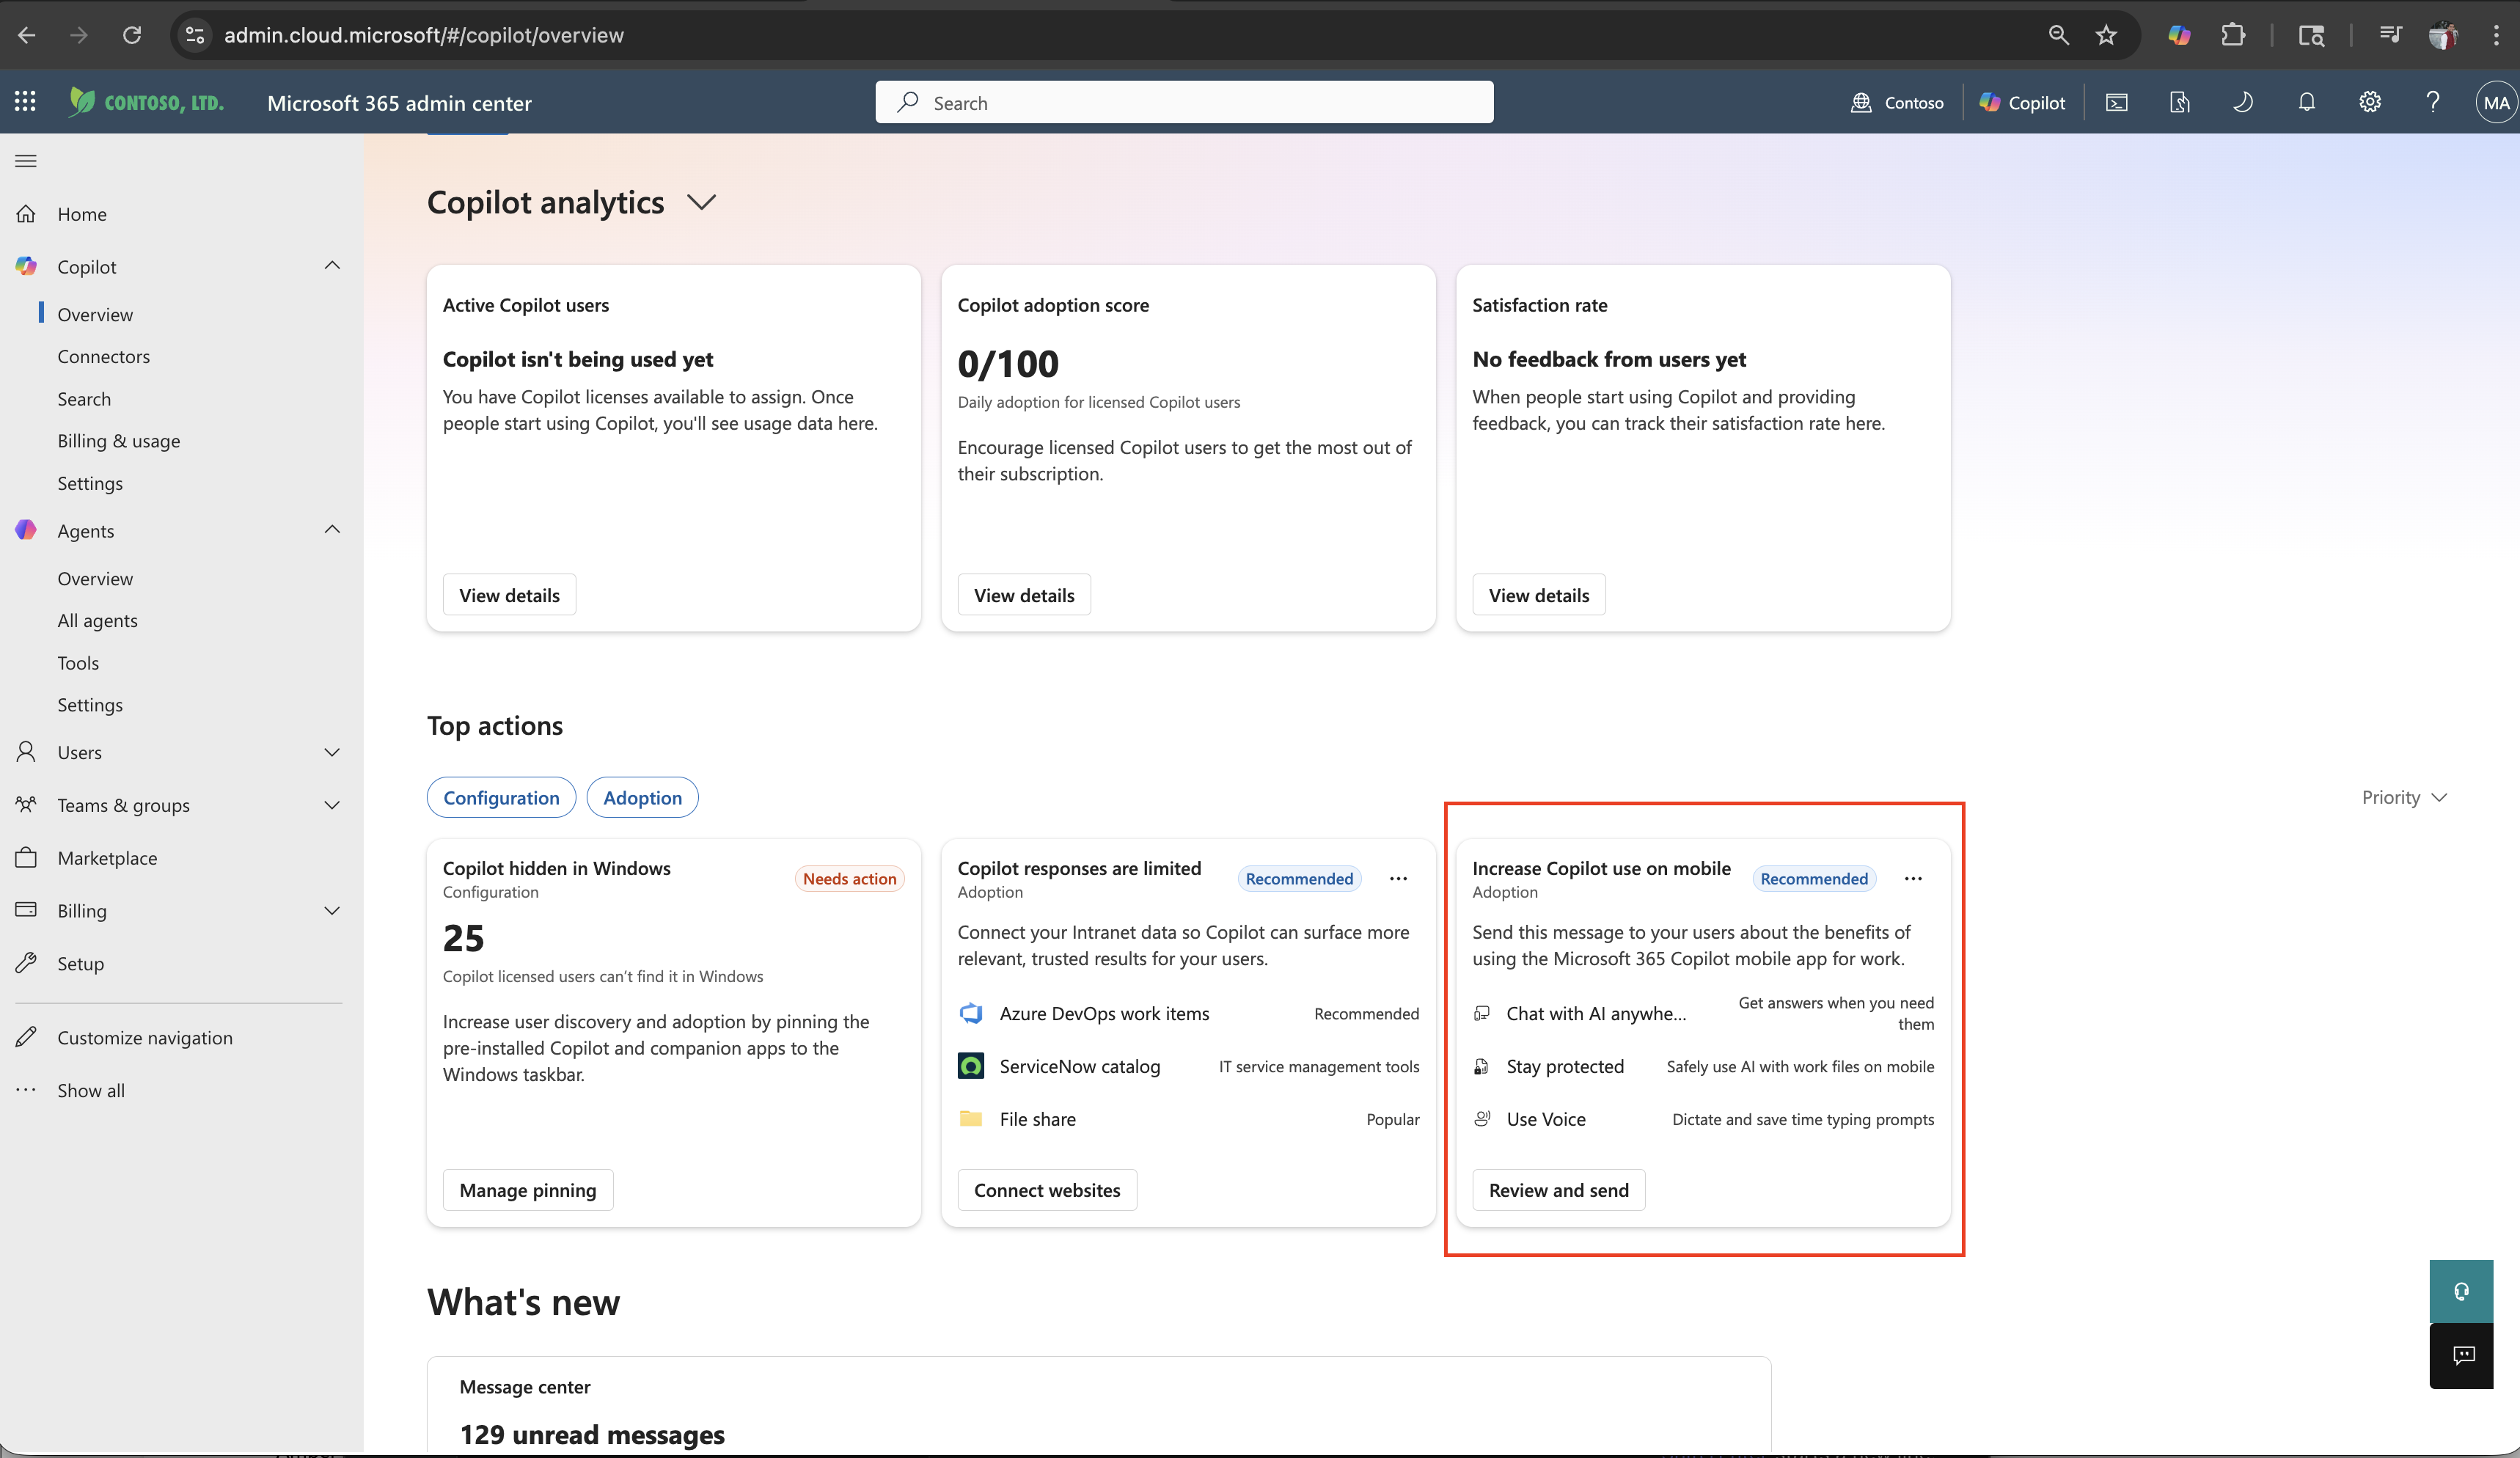Expand the Copilot analytics chevron
Viewport: 2520px width, 1458px height.
click(702, 203)
